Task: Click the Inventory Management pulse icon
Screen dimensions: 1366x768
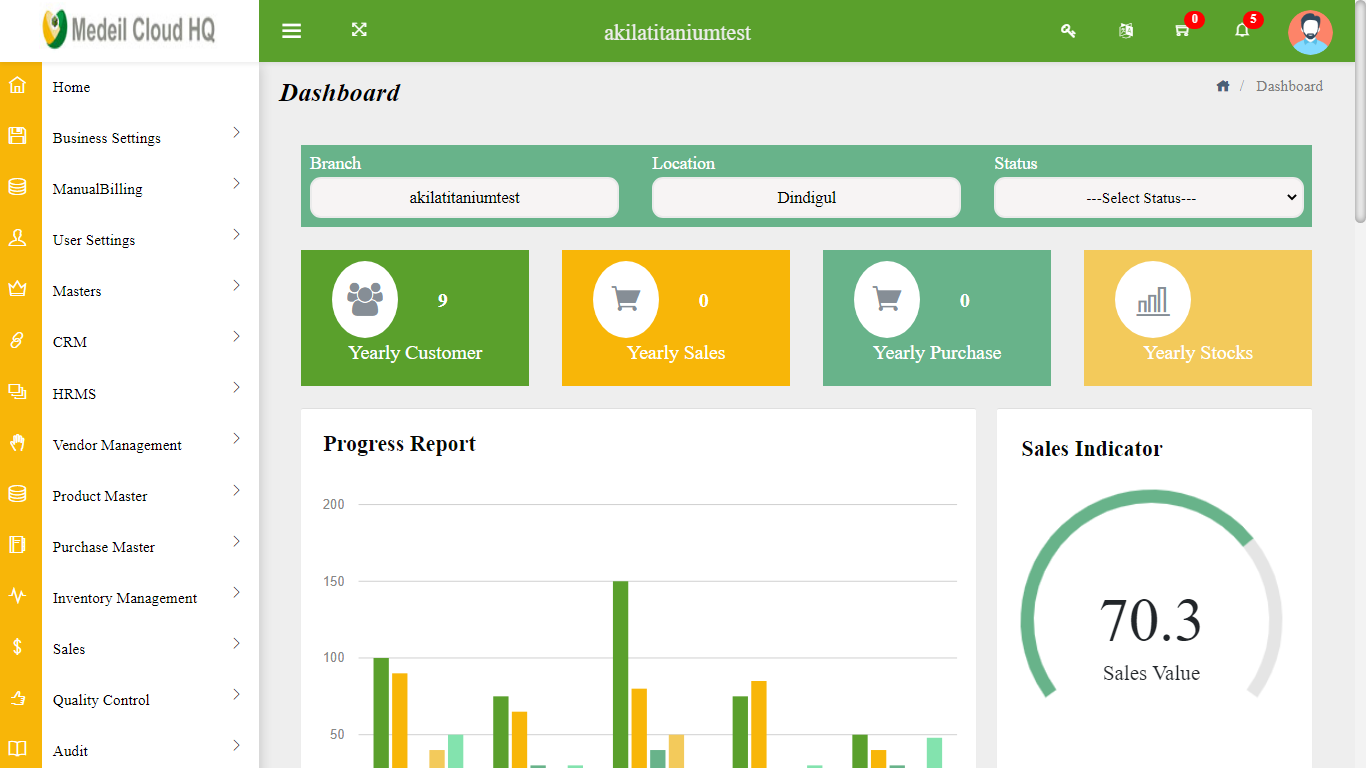Action: (17, 595)
